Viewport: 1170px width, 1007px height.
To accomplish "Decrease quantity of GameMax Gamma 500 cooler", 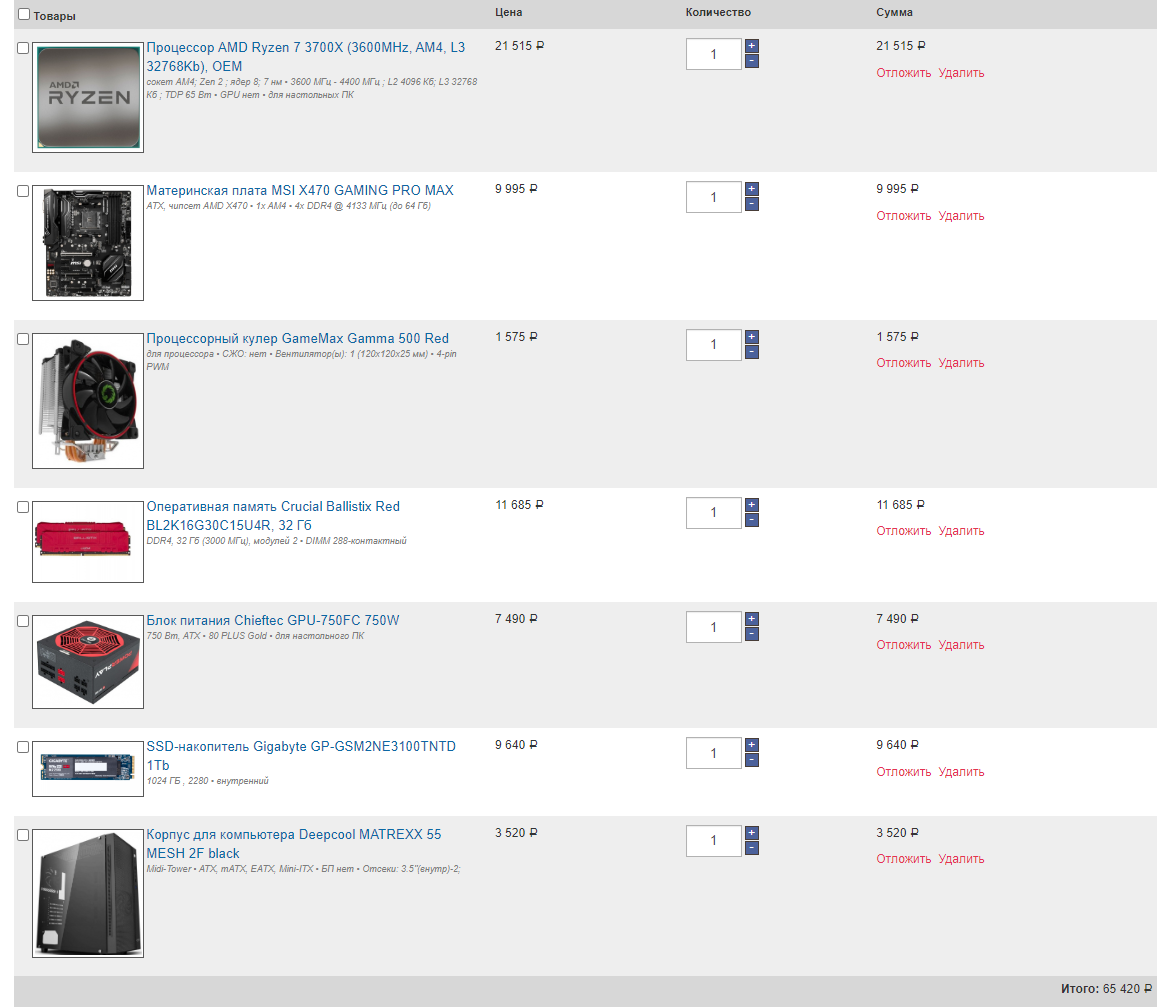I will pos(751,352).
